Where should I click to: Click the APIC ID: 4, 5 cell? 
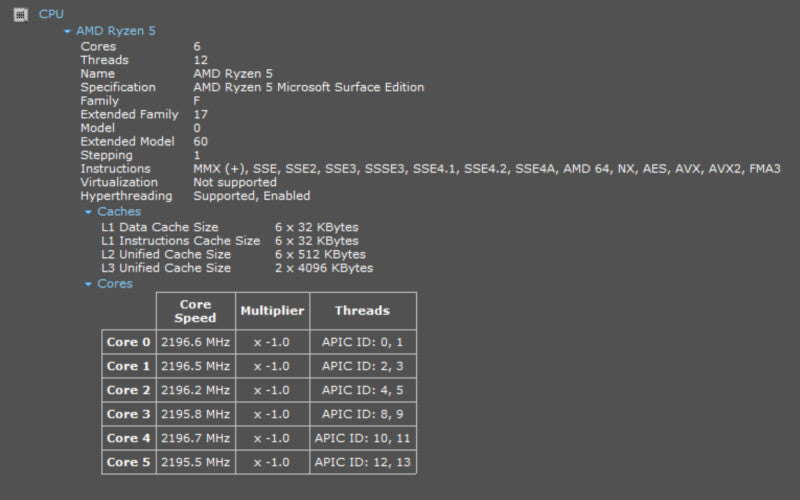click(x=363, y=390)
